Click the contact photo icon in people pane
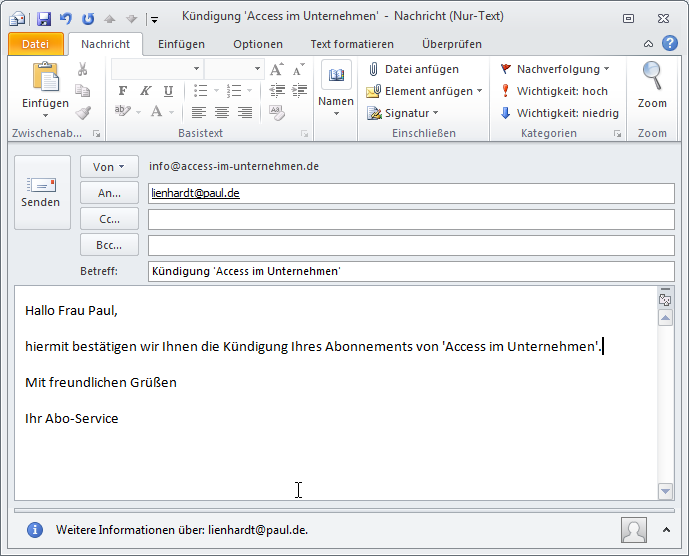The width and height of the screenshot is (689, 556). [634, 530]
